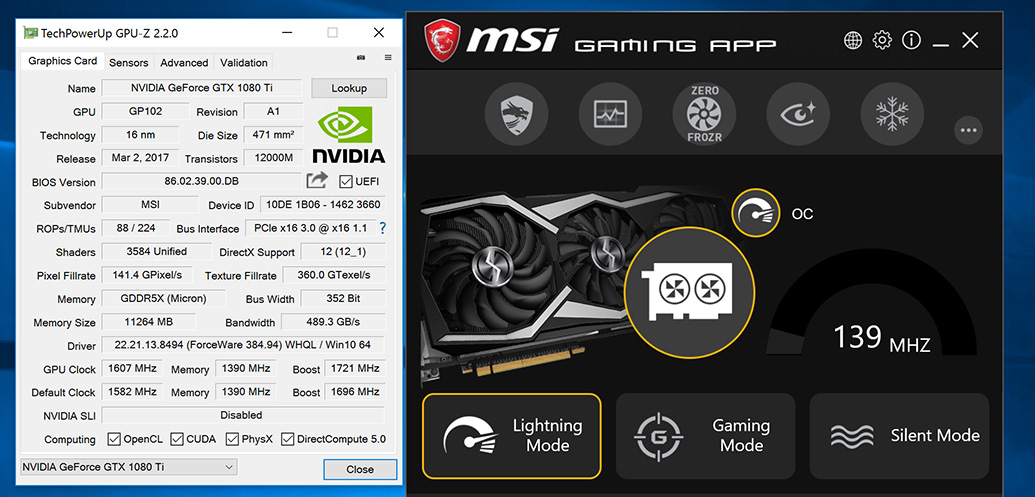Open the hardware monitor icon
1035x497 pixels.
click(610, 114)
